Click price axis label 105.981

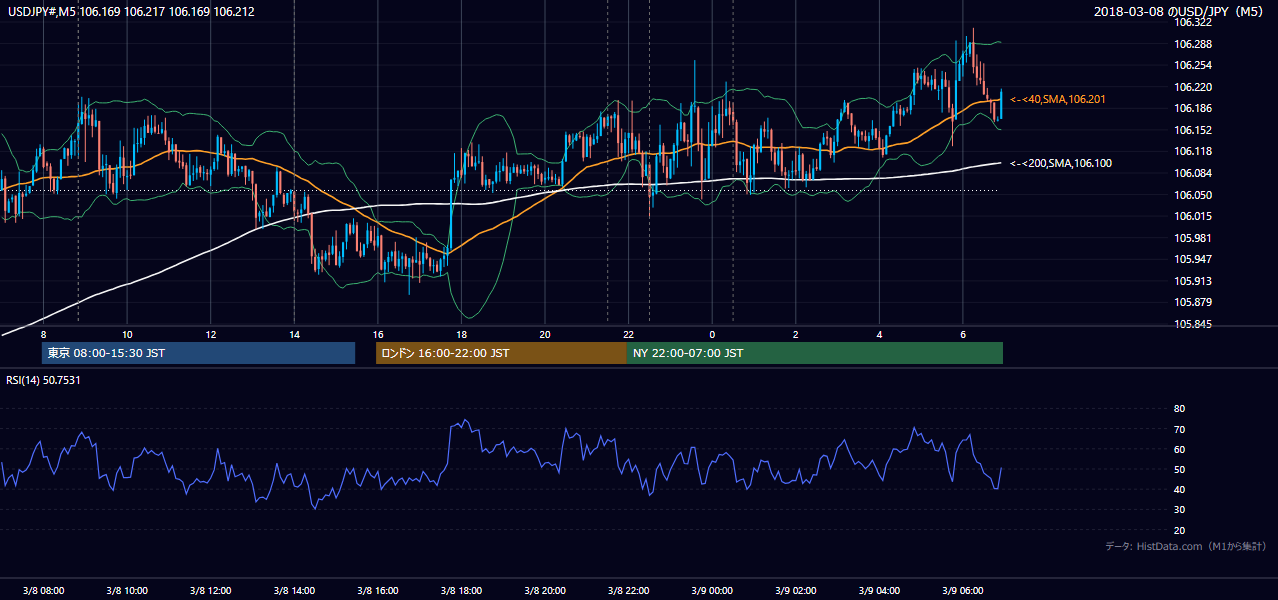(x=1195, y=238)
